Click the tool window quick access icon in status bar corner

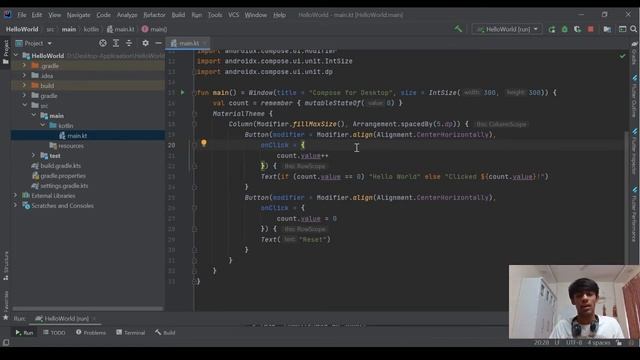(6, 342)
